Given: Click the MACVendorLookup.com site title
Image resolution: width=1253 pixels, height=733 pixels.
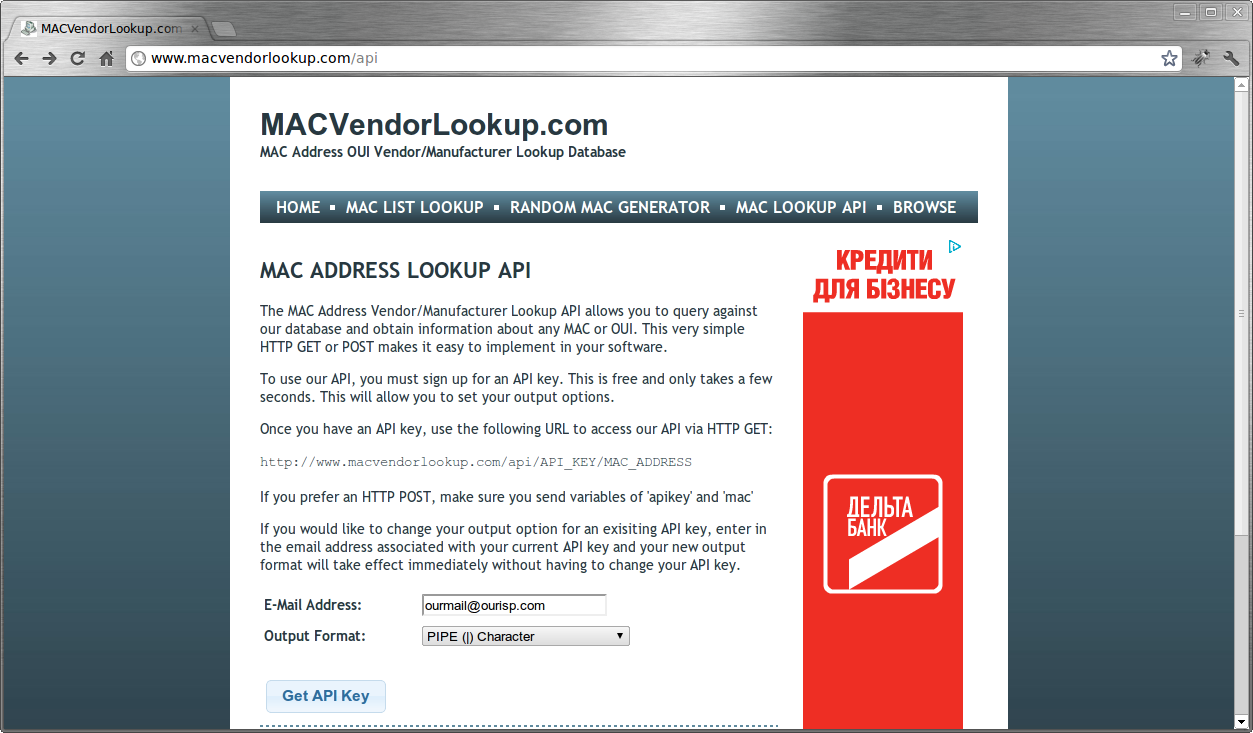Looking at the screenshot, I should point(434,125).
